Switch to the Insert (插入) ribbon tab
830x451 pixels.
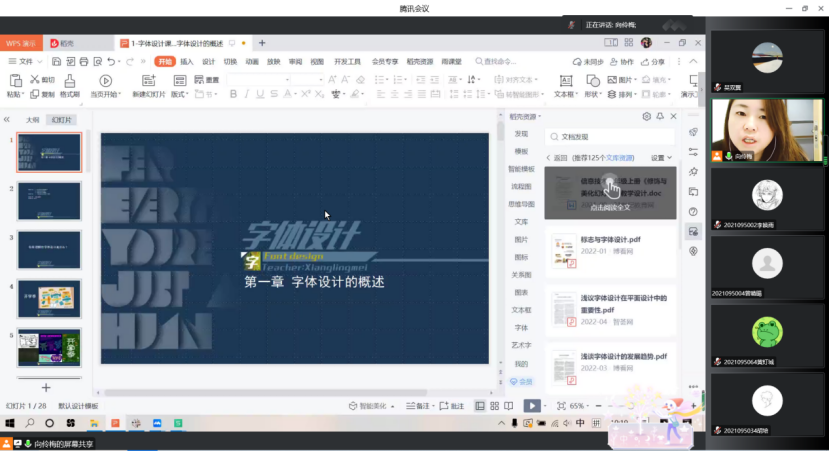pos(187,62)
